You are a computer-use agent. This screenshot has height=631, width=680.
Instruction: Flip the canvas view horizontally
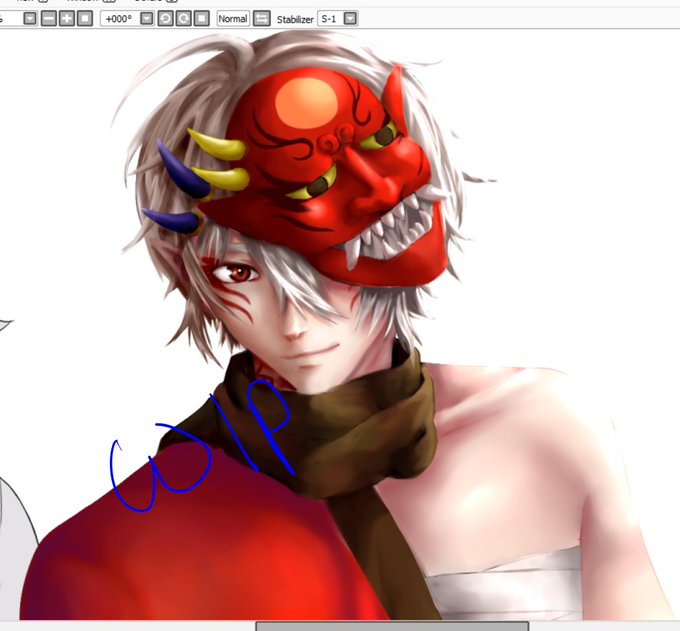262,19
